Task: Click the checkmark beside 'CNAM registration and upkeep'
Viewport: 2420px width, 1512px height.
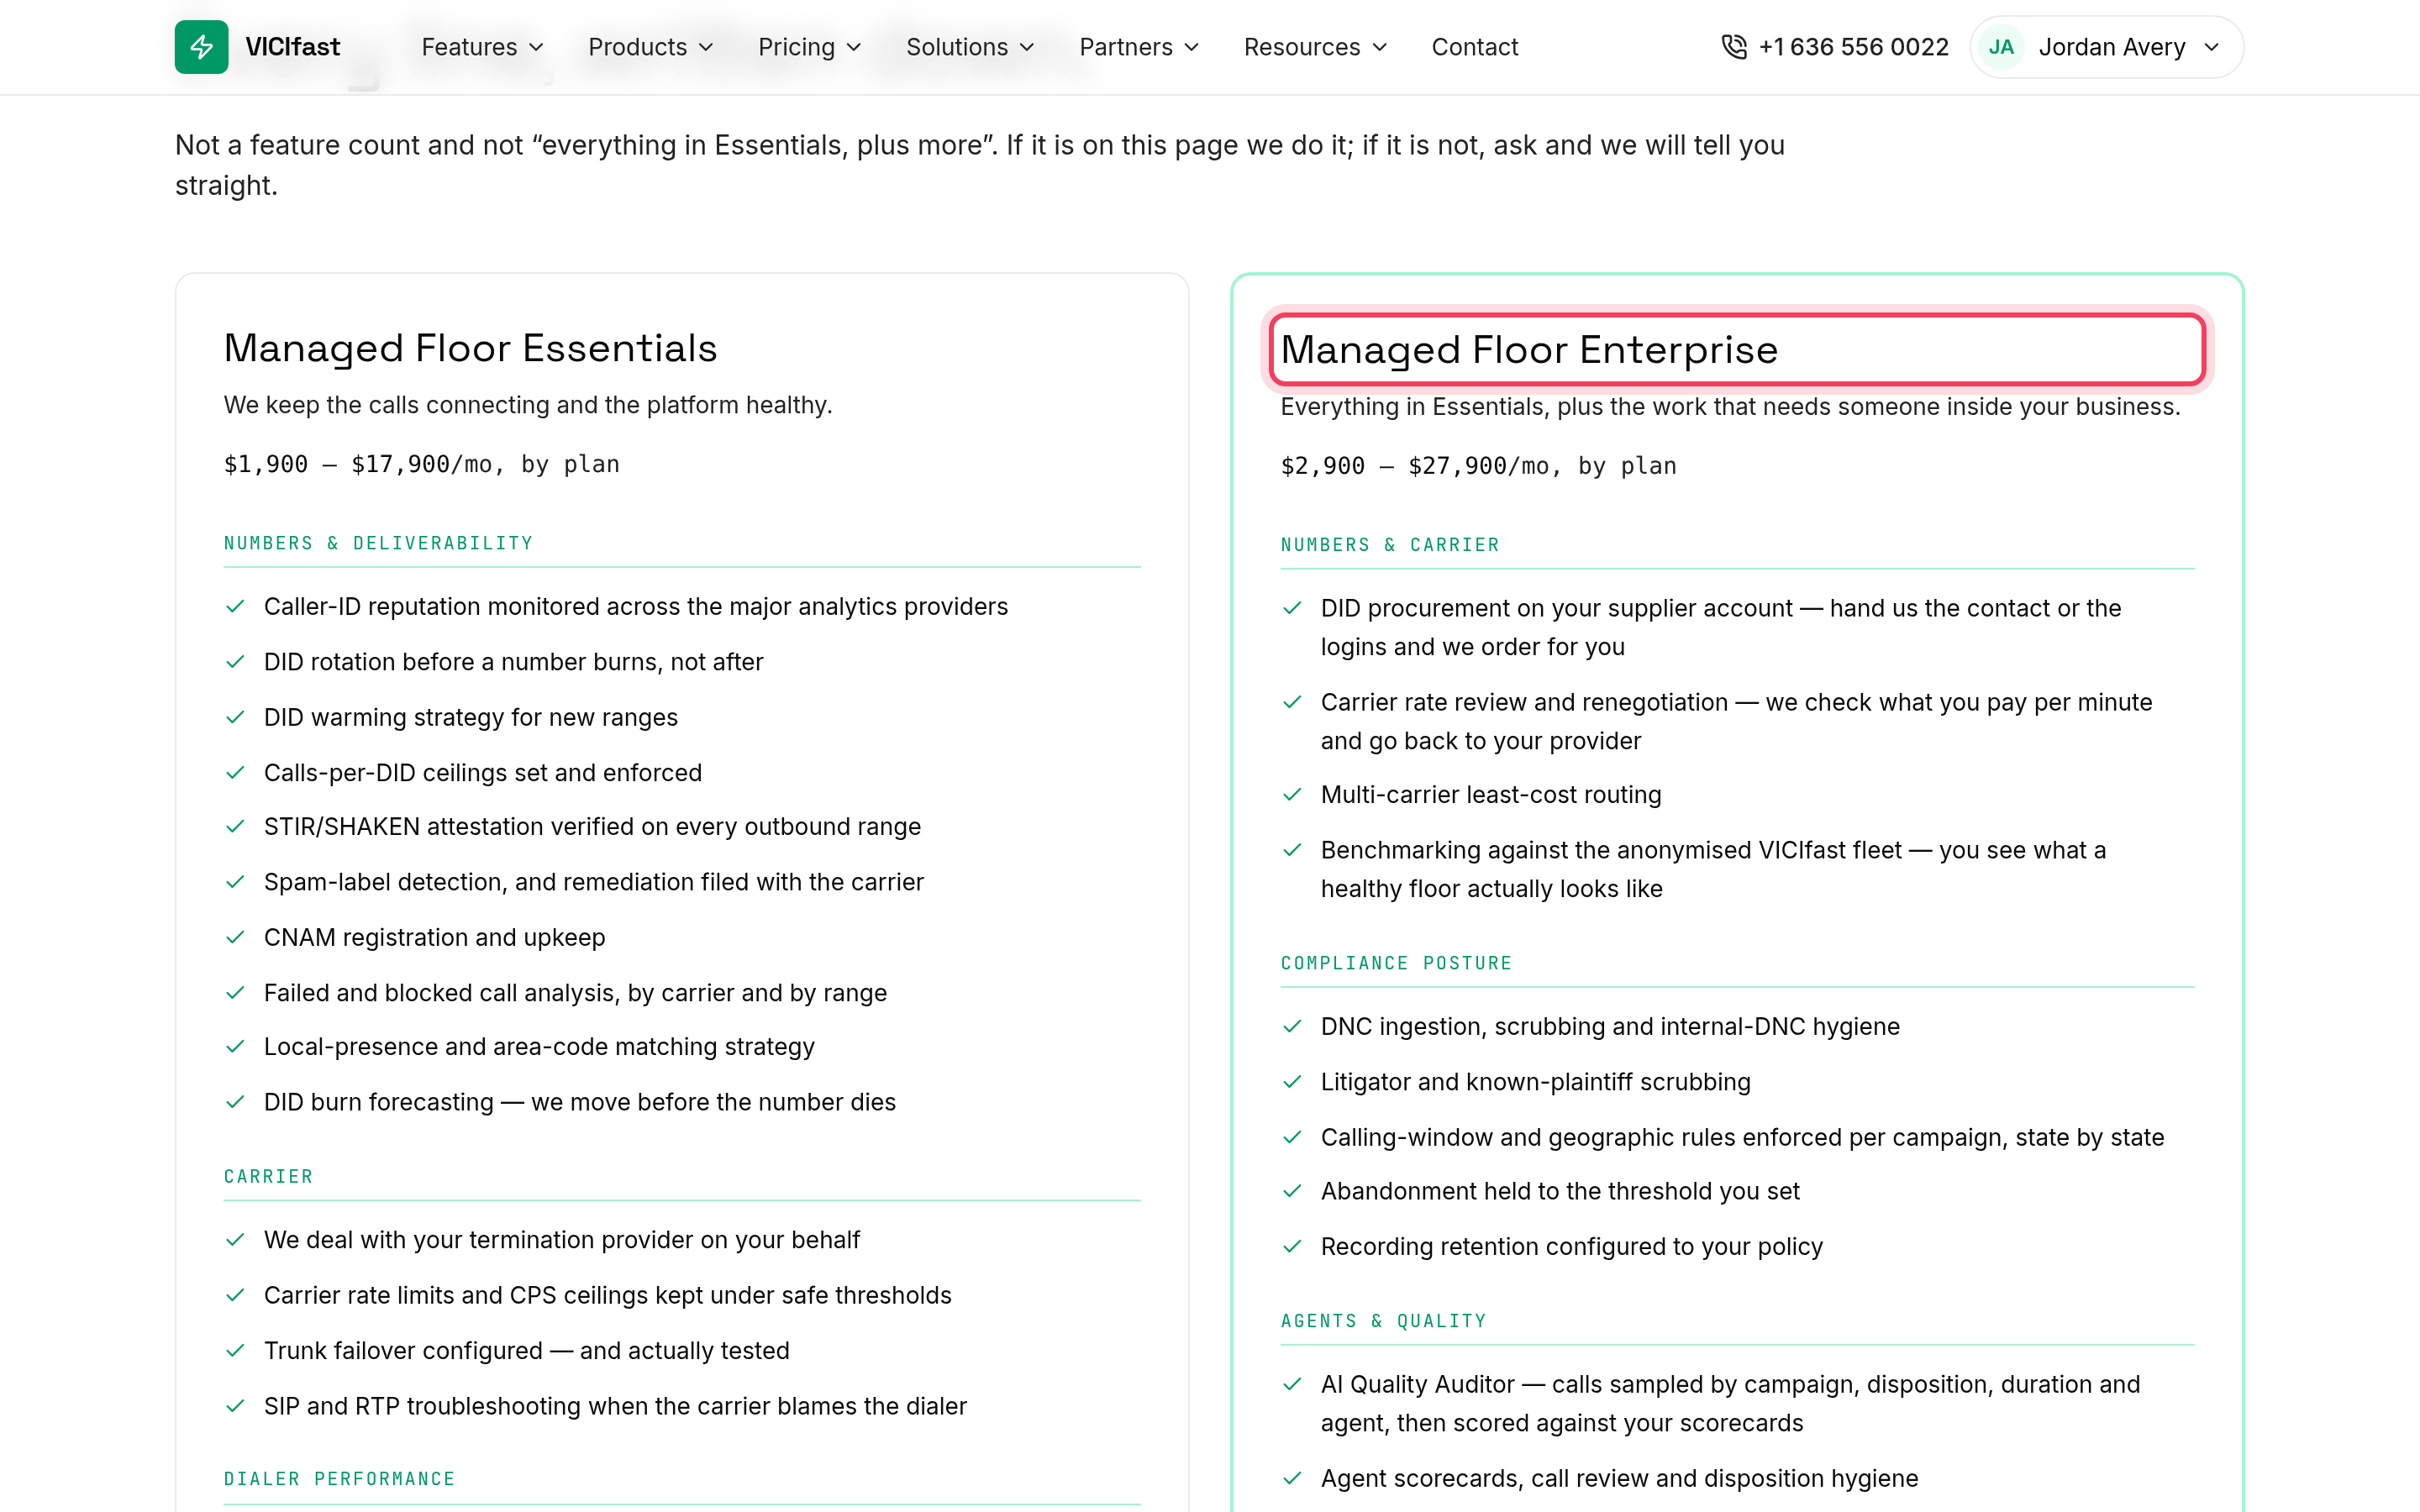Action: (x=235, y=938)
